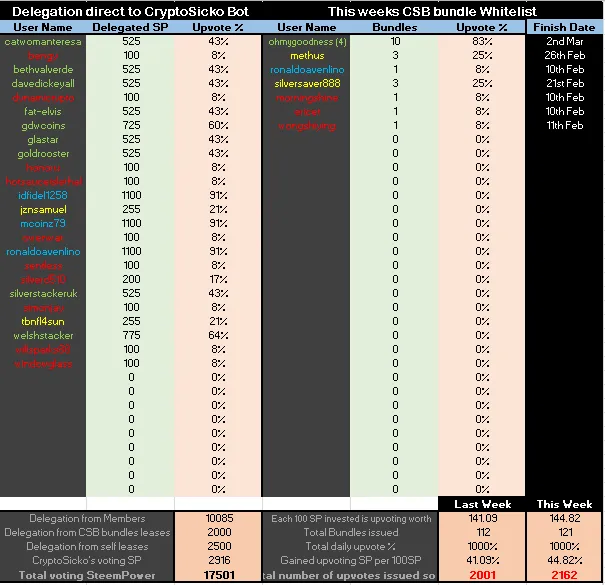This screenshot has width=605, height=585.
Task: Click the 10085 members delegation value
Action: [219, 518]
